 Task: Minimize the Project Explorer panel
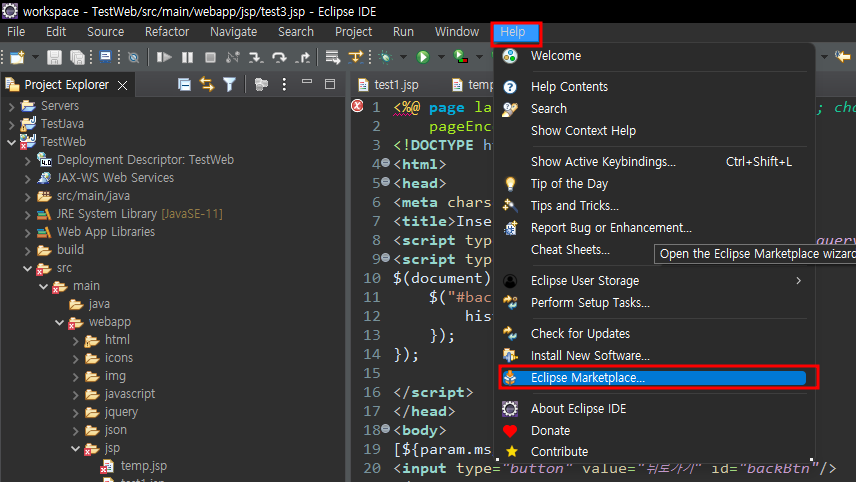click(307, 82)
